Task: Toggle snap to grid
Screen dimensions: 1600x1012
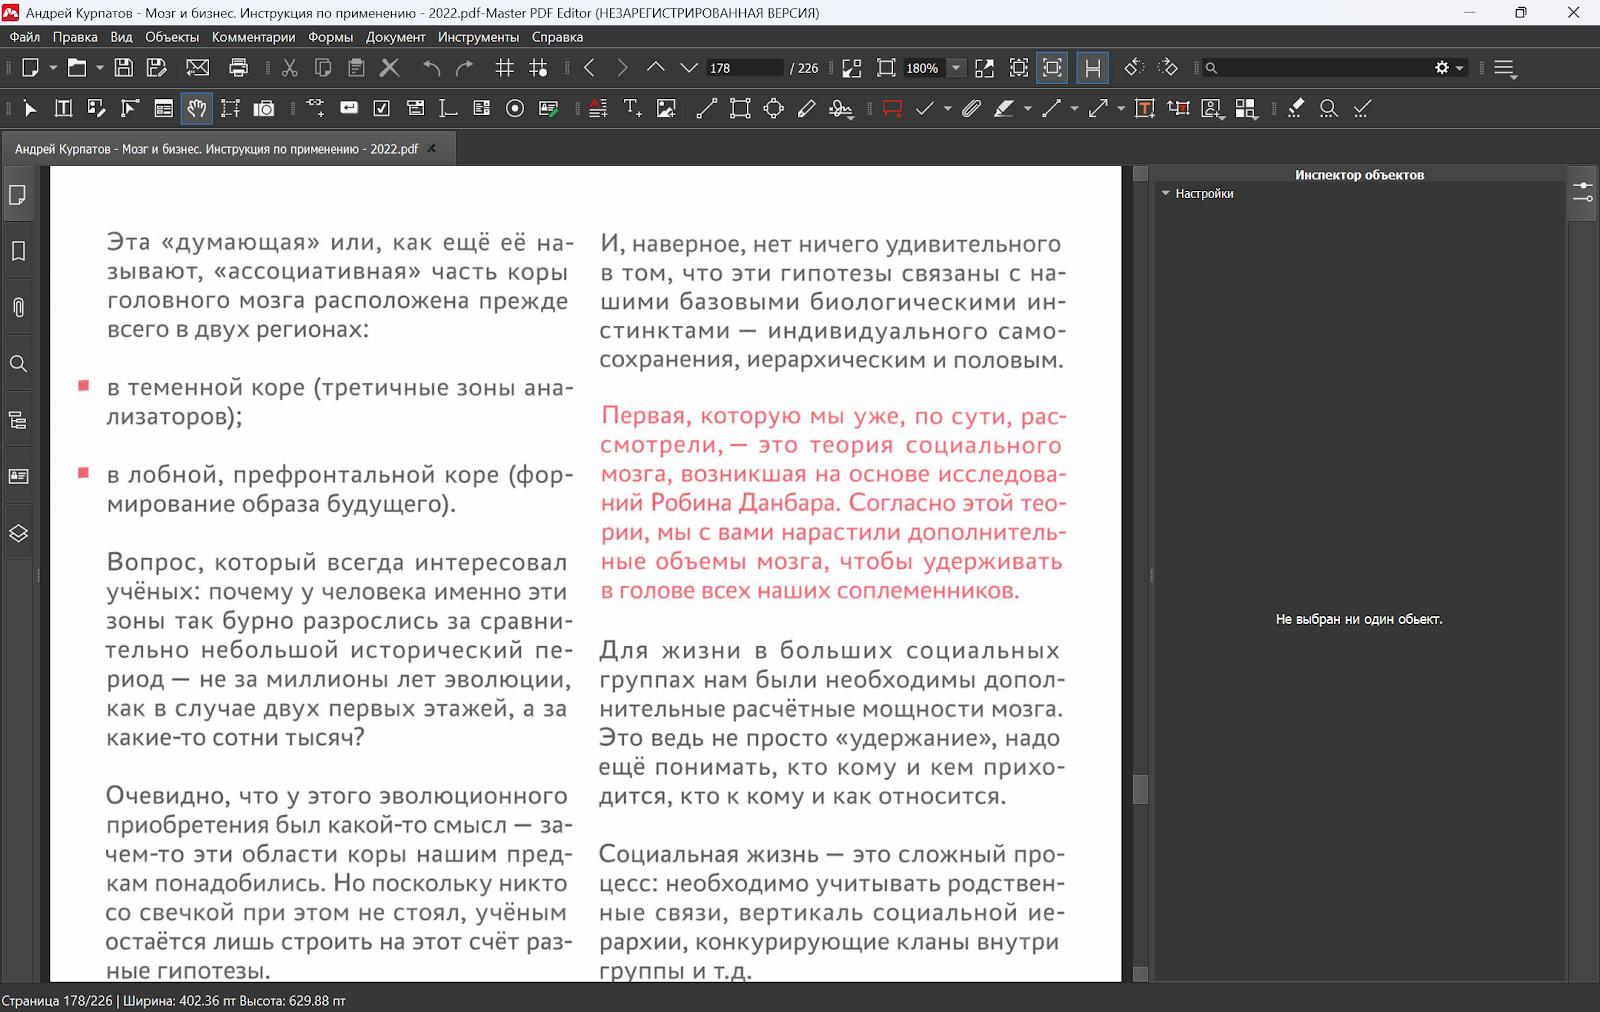Action: coord(538,68)
